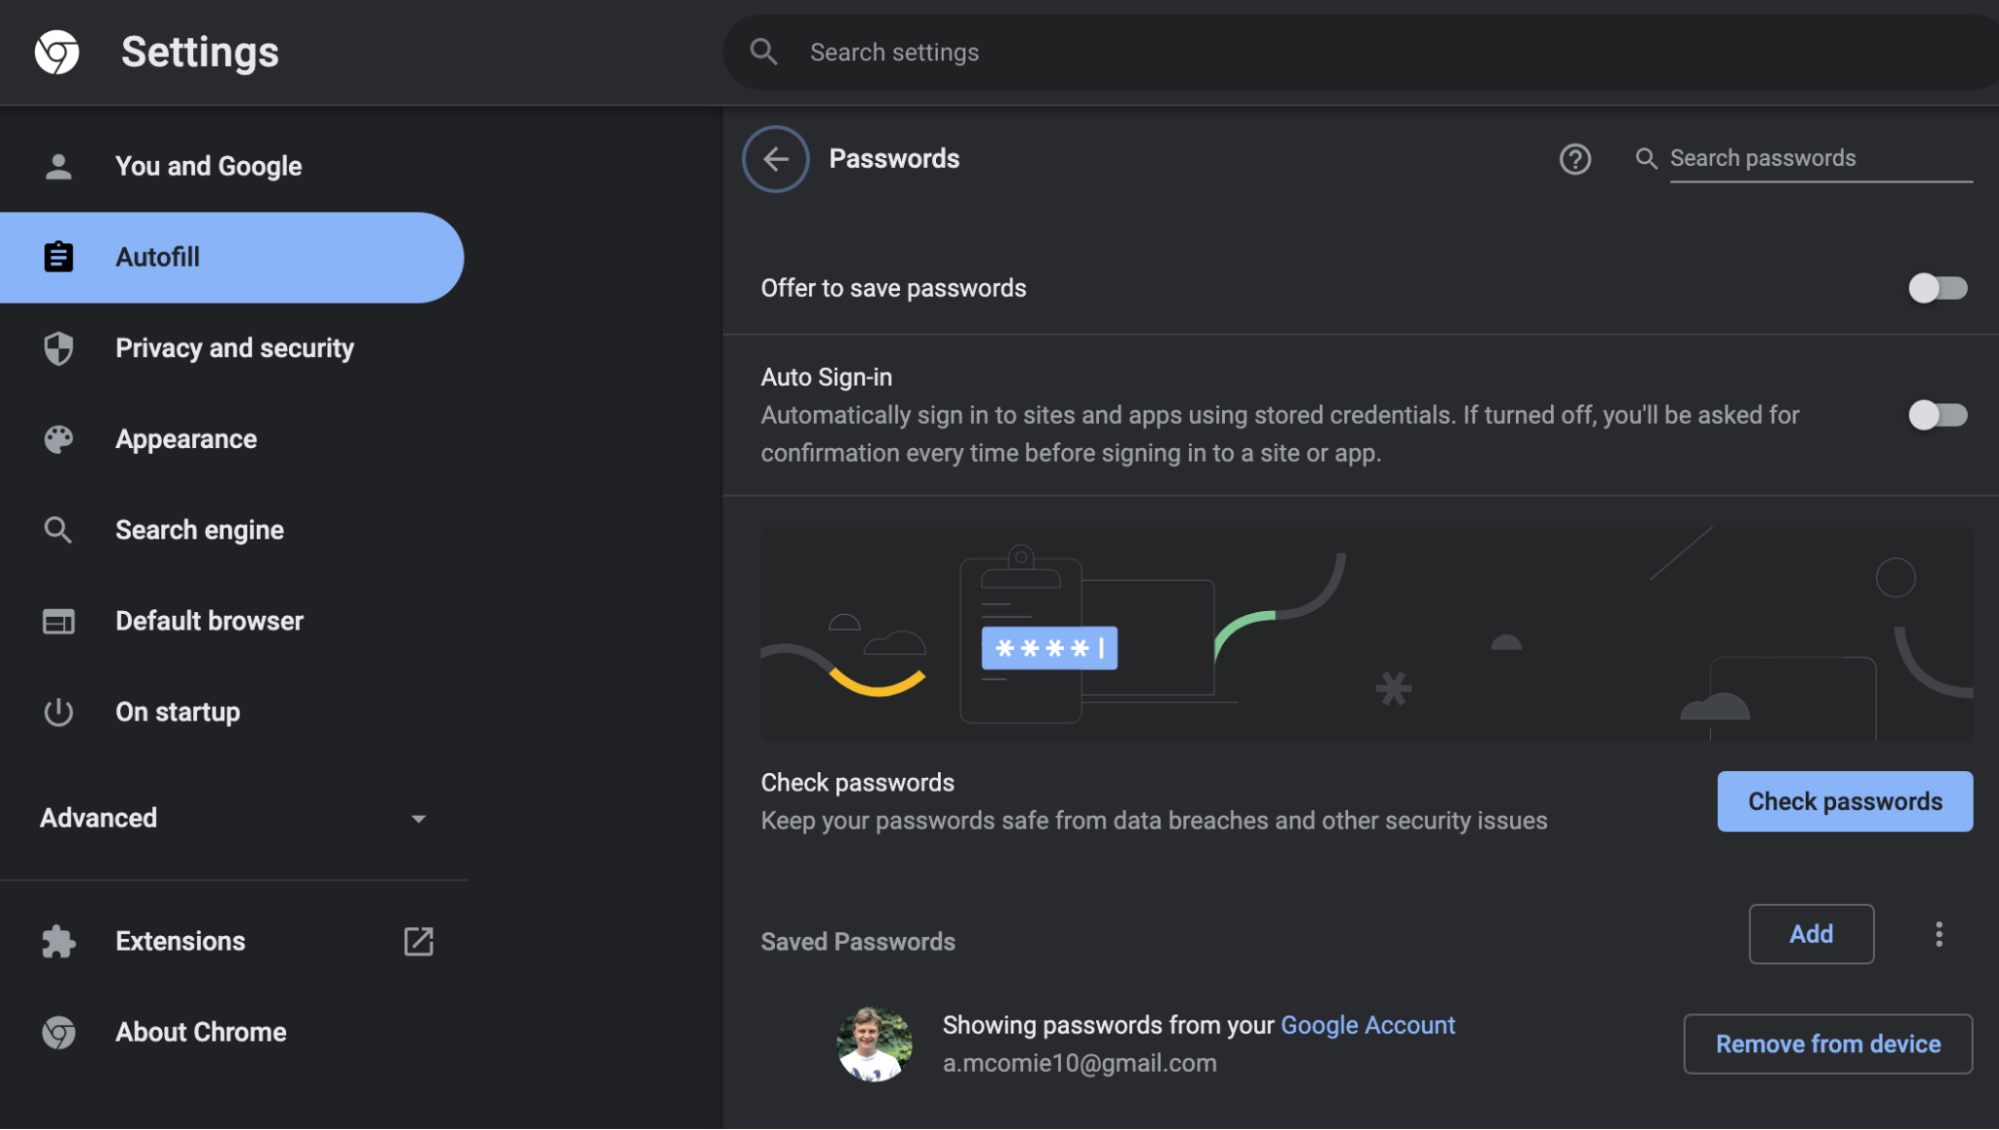Turn on the Auto Sign-in toggle
This screenshot has height=1130, width=1999.
tap(1937, 414)
